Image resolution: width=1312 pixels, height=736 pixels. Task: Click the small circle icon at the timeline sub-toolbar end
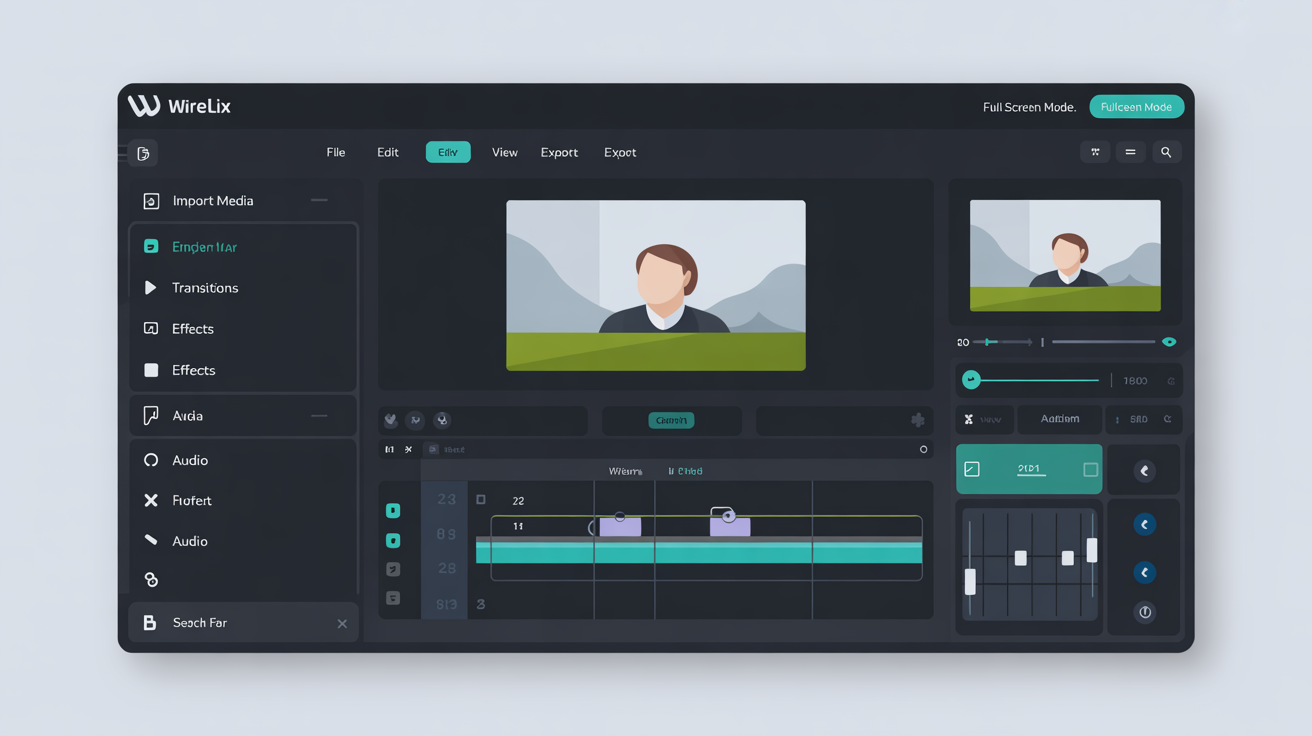(923, 450)
